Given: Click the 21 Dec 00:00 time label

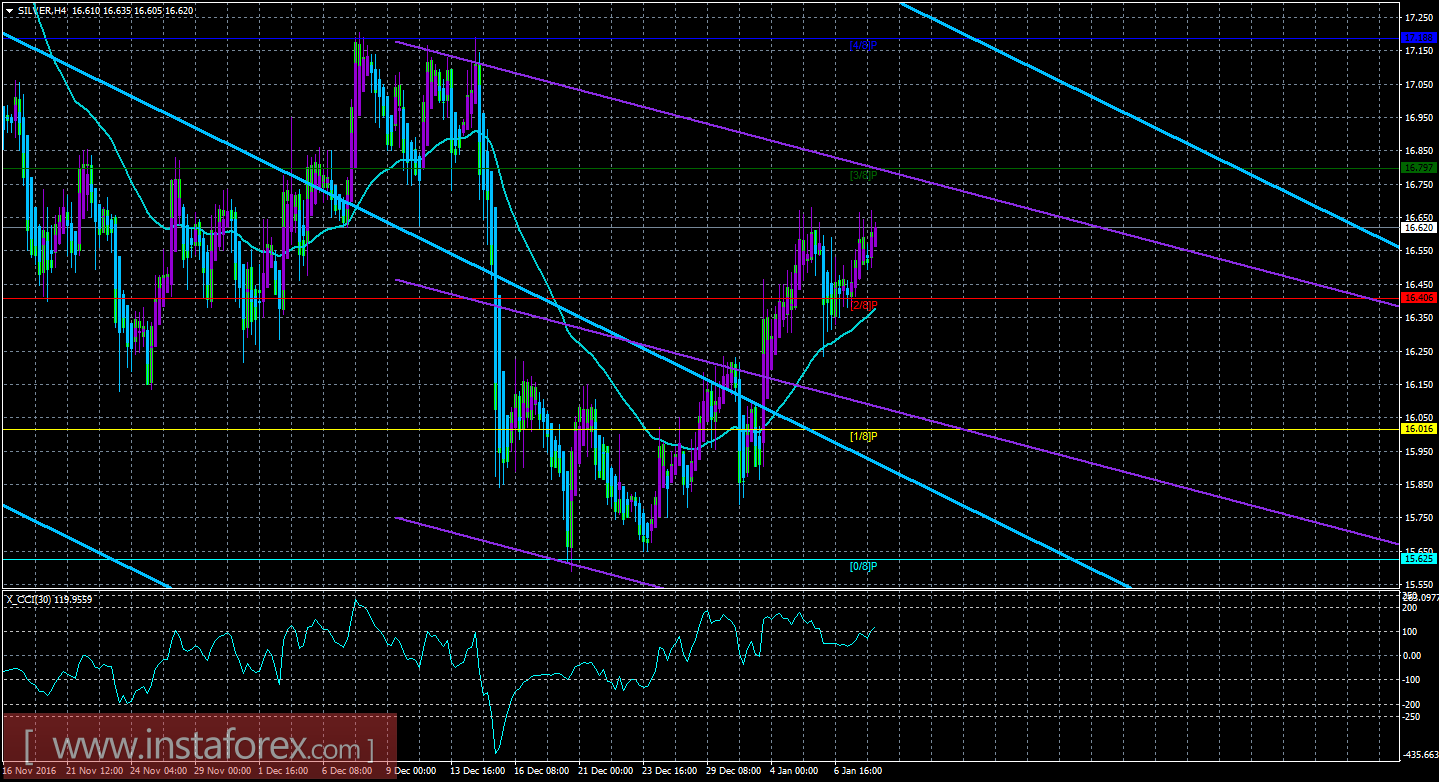Looking at the screenshot, I should 605,771.
